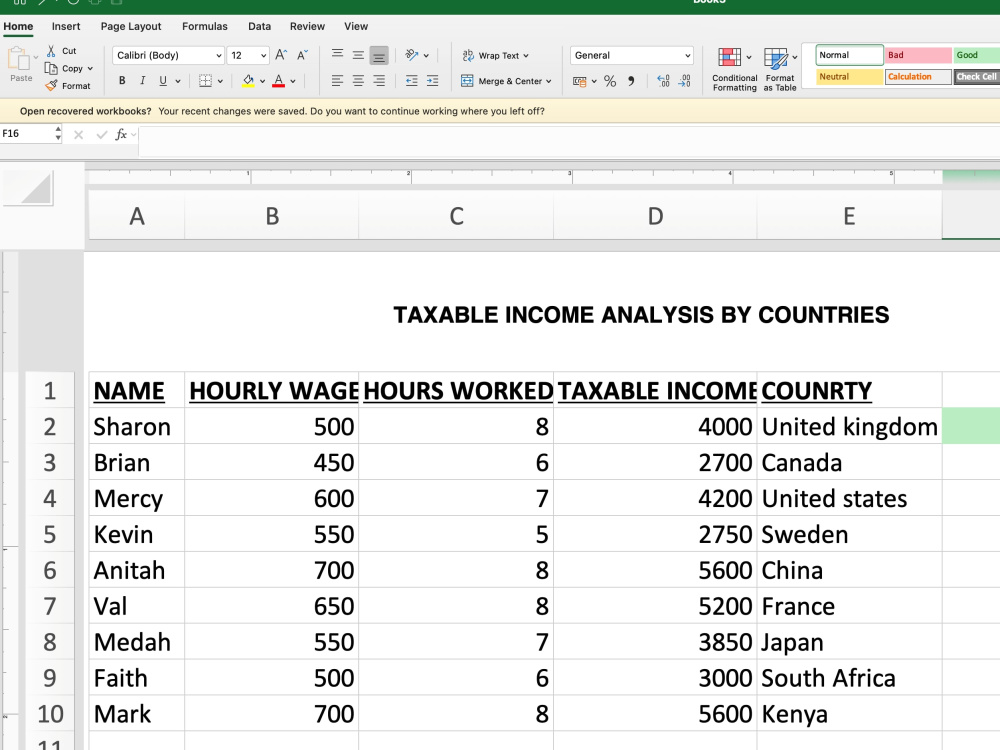Click the Name Box showing F16

(x=26, y=133)
